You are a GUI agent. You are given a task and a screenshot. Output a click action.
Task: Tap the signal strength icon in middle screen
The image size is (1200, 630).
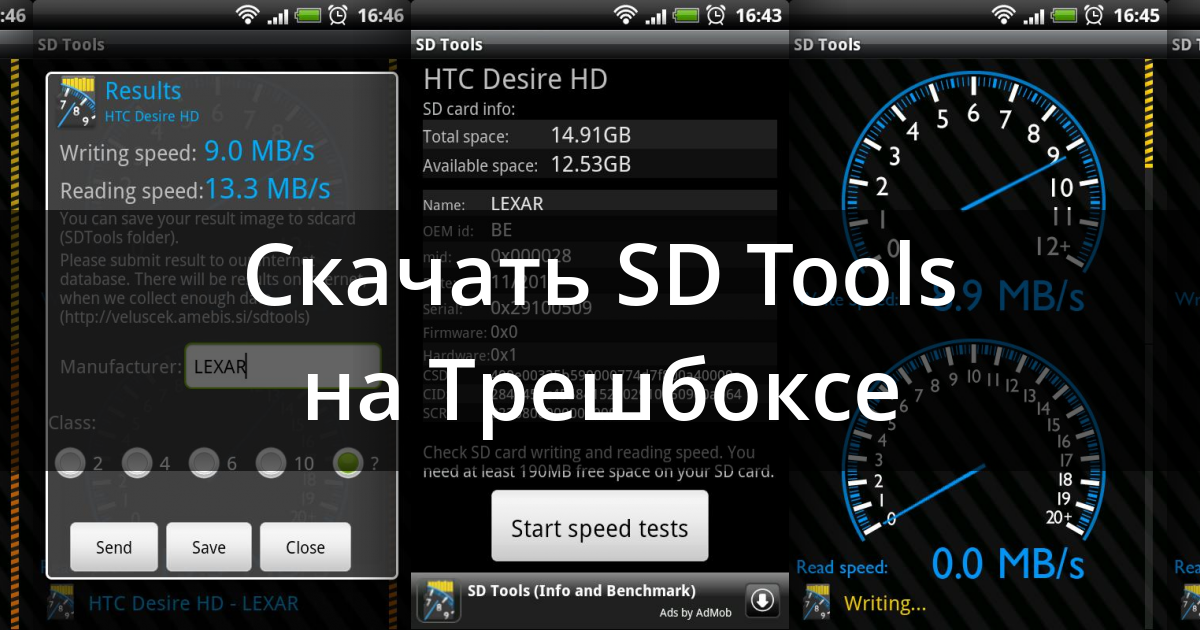656,16
